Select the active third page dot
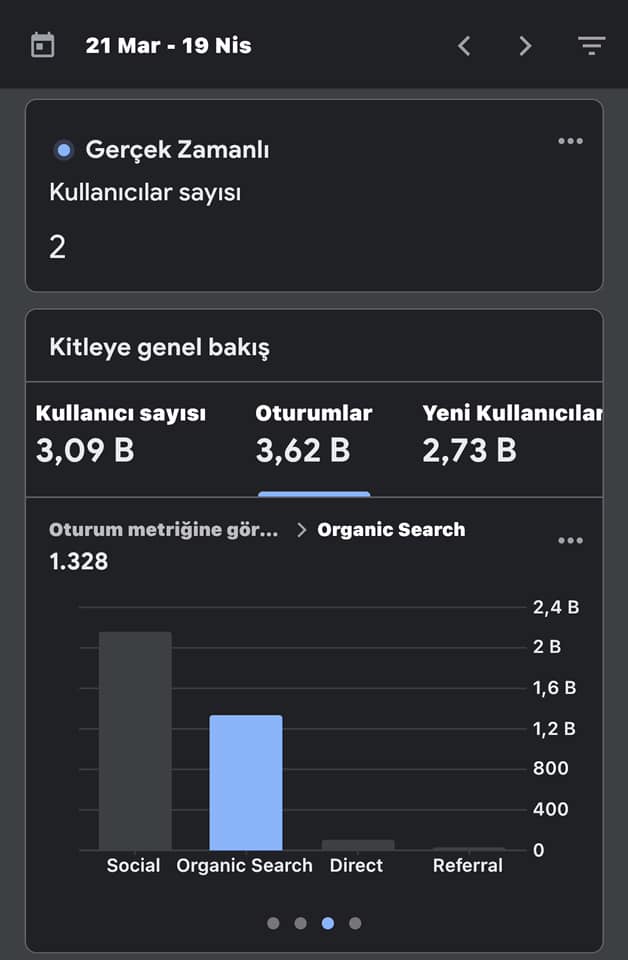Image resolution: width=628 pixels, height=960 pixels. [x=328, y=923]
